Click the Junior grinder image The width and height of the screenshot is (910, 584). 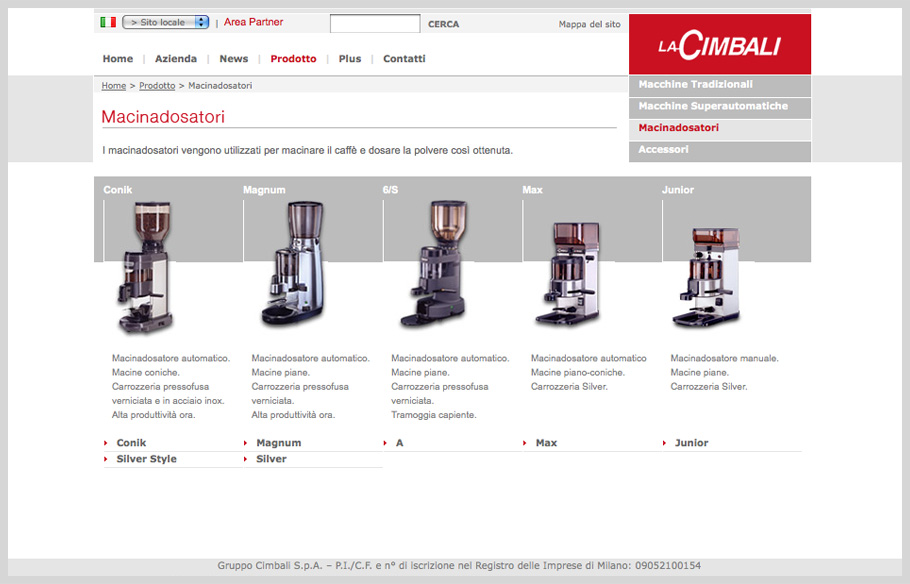707,277
